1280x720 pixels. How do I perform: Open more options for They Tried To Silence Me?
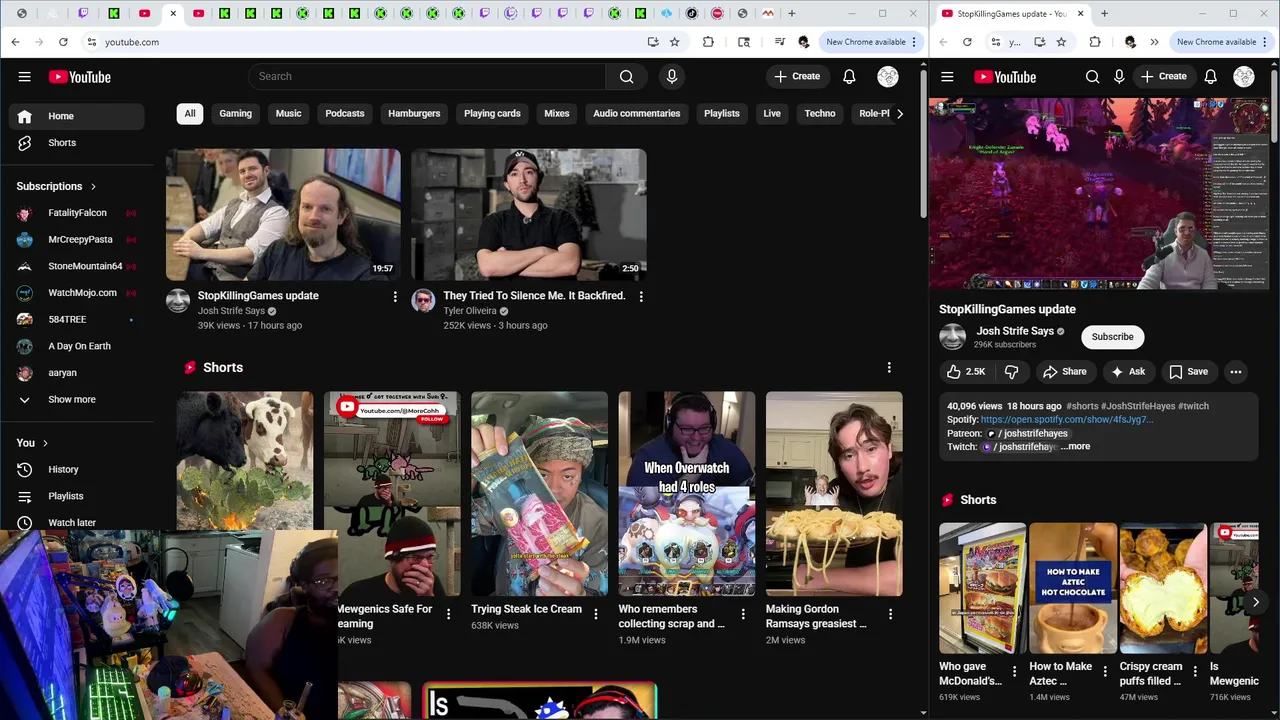[x=641, y=297]
